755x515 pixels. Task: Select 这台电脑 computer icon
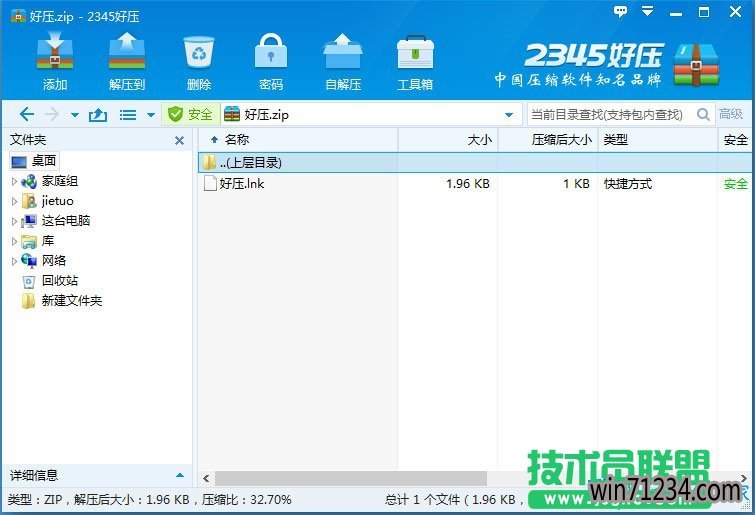[x=29, y=221]
